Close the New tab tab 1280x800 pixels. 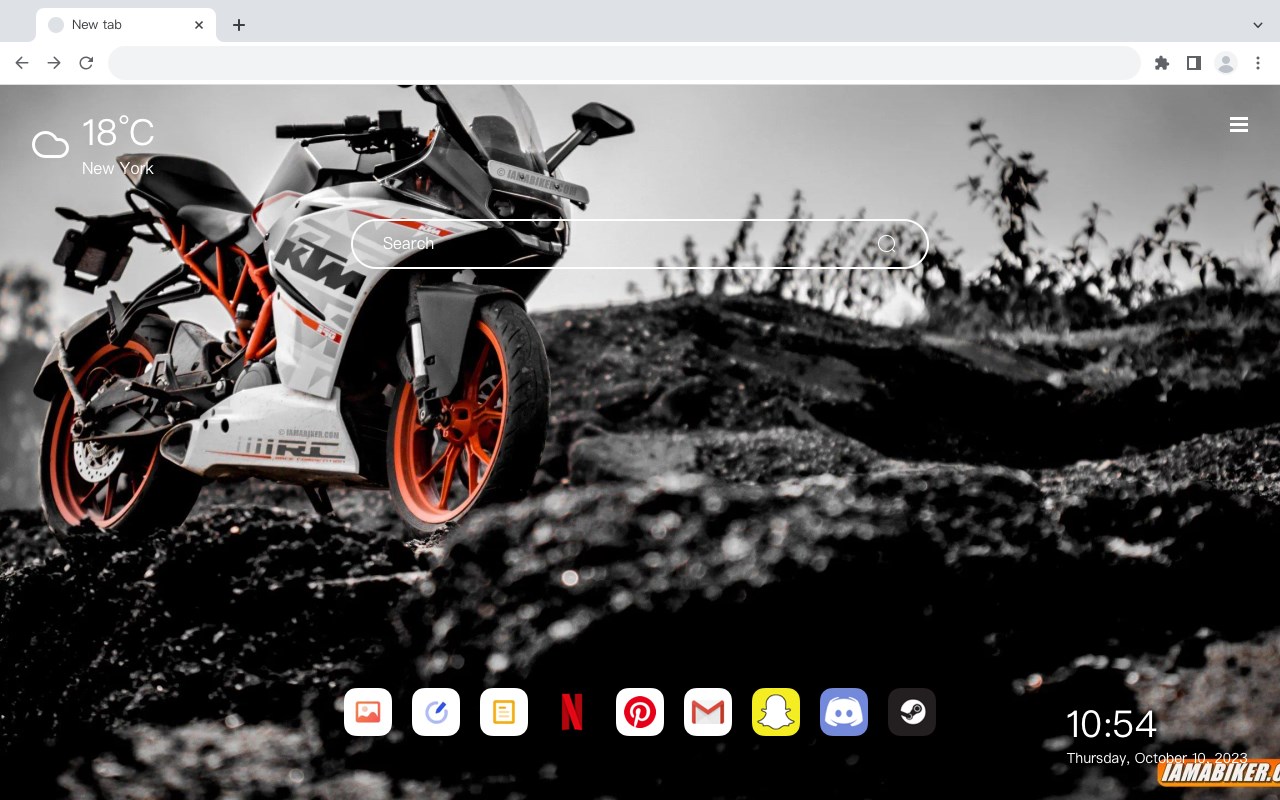click(x=199, y=25)
